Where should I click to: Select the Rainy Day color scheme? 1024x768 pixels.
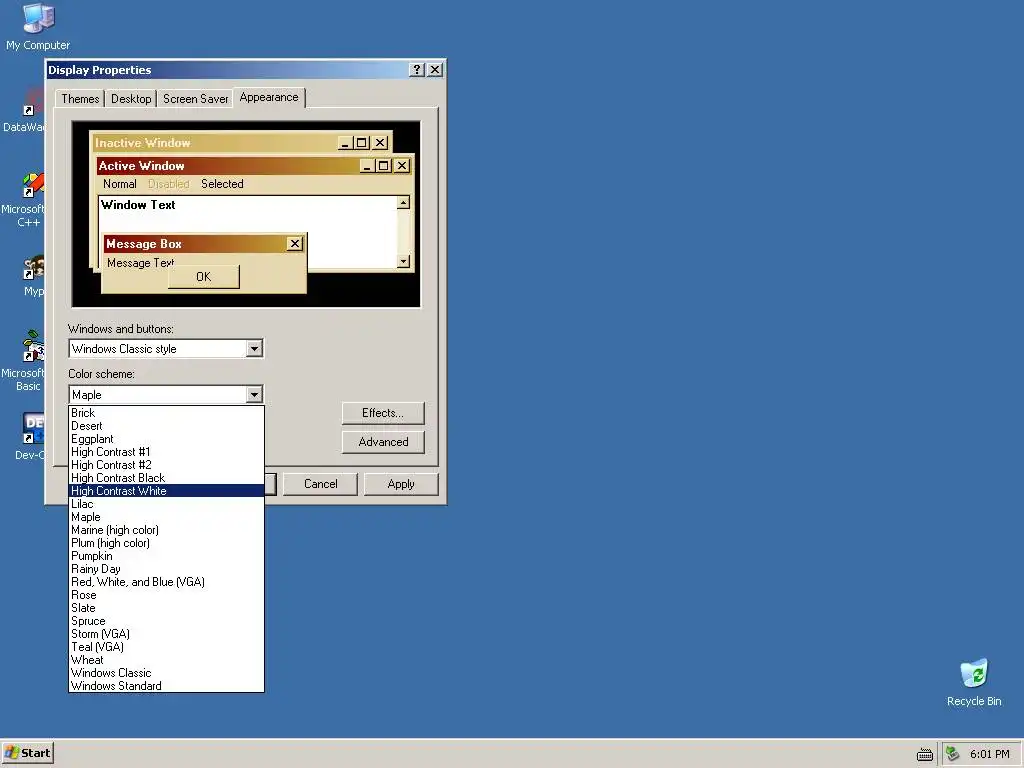[x=167, y=569]
